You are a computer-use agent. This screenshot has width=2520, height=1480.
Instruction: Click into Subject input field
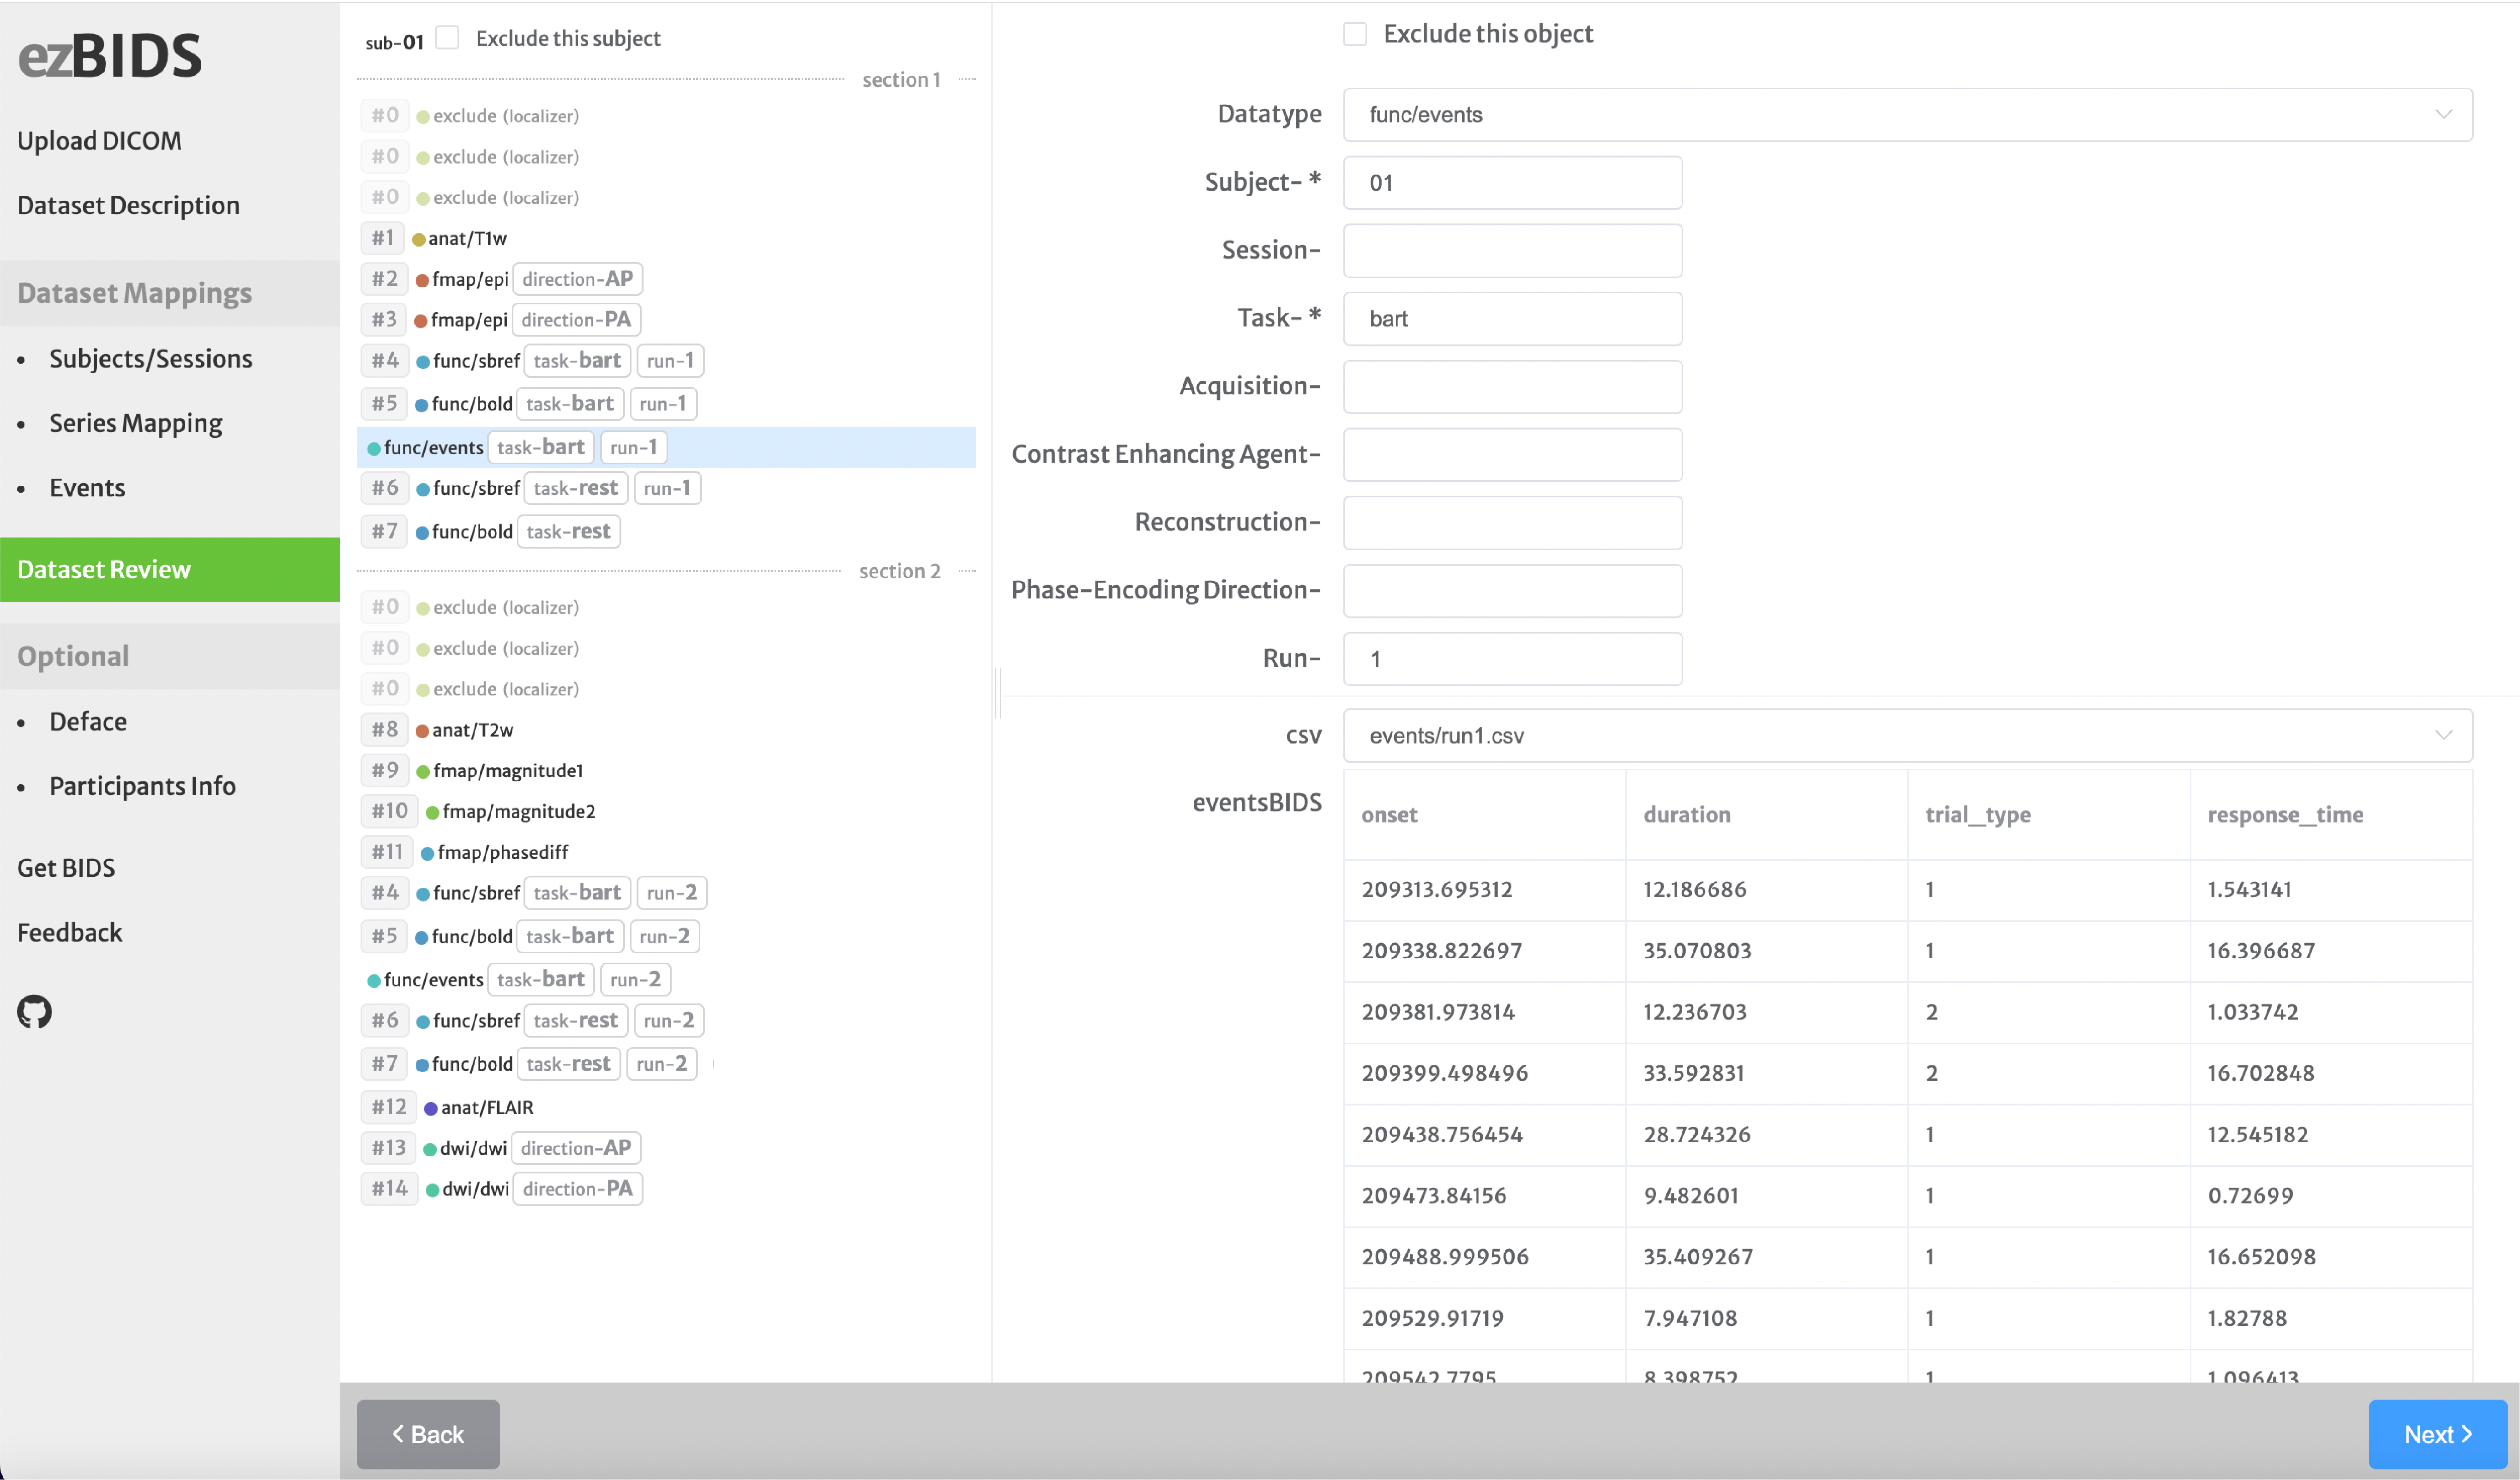(1512, 183)
